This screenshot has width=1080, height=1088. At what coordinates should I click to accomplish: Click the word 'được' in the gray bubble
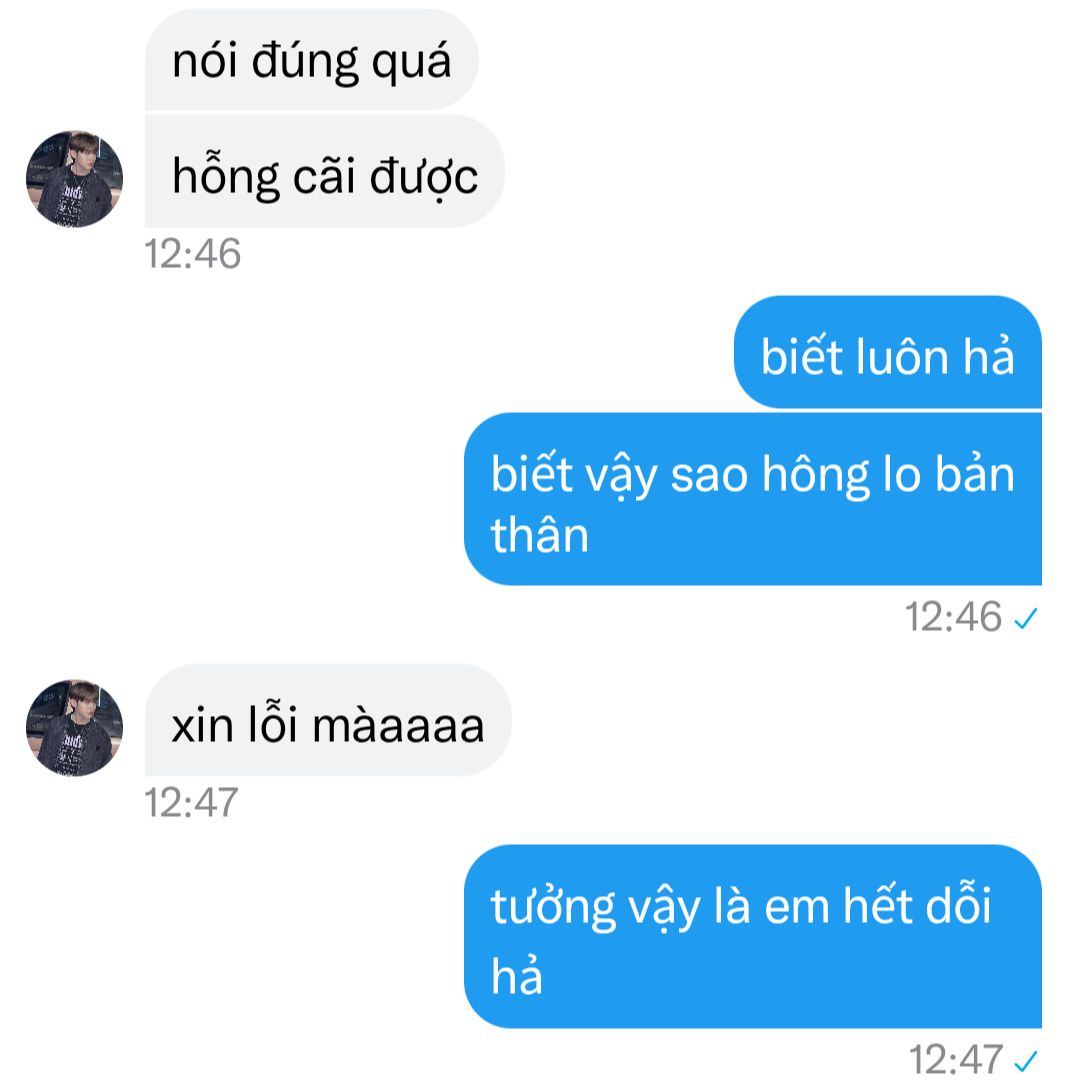424,176
